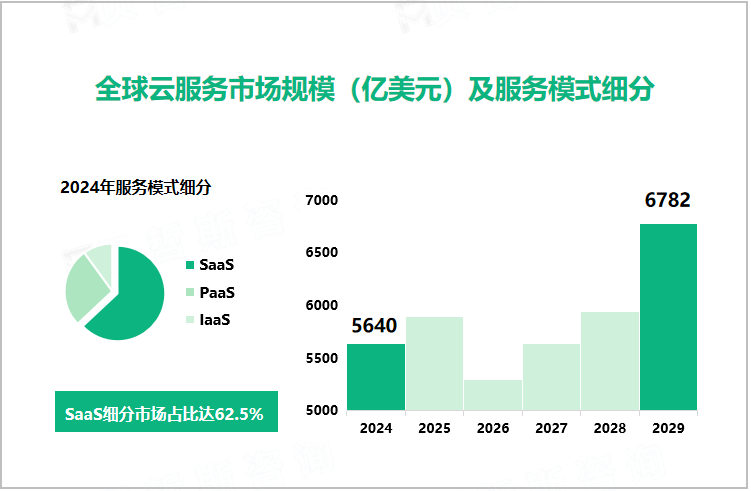The width and height of the screenshot is (751, 491).
Task: Click the 2028 bar in bar chart
Action: pyautogui.click(x=610, y=361)
